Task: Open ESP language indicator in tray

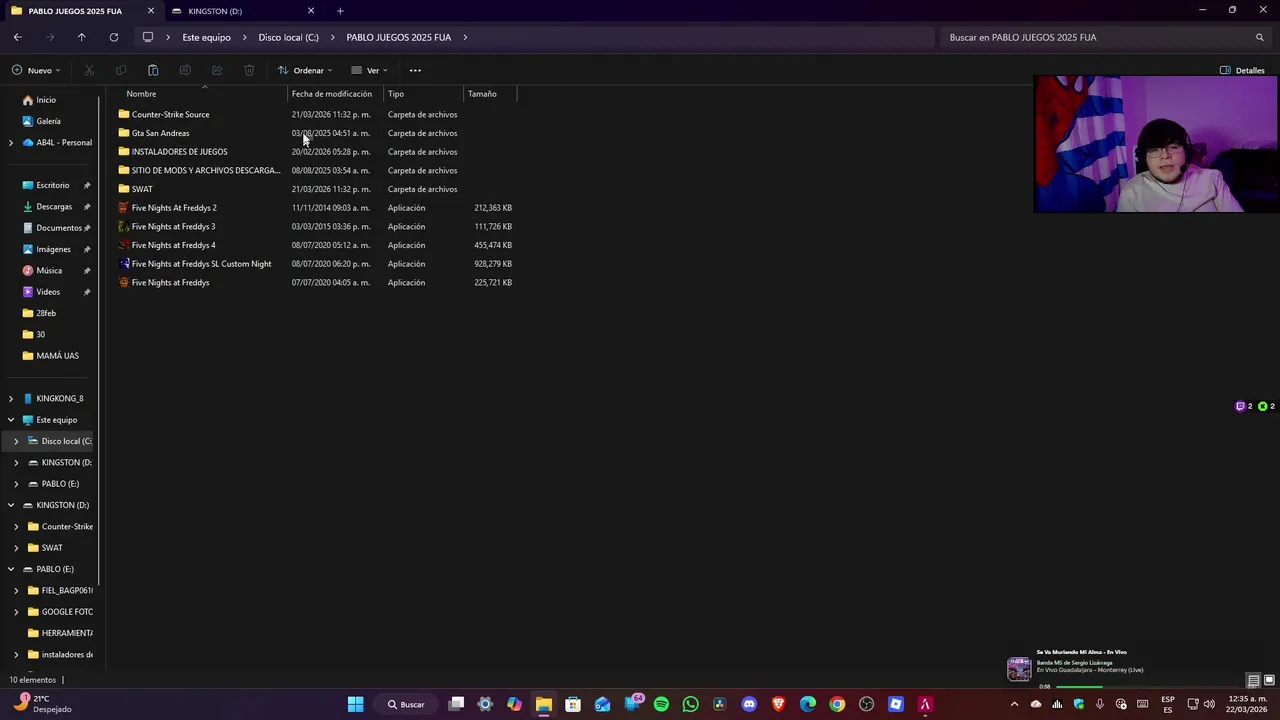Action: [1168, 704]
